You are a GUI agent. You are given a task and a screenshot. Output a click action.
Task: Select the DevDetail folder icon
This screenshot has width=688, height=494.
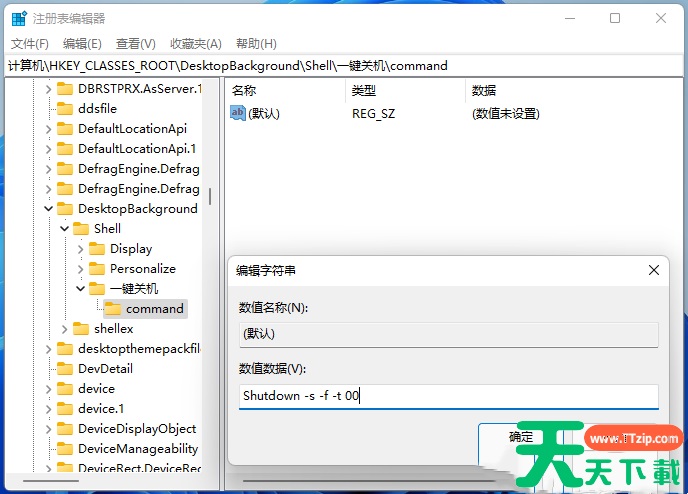click(x=65, y=369)
